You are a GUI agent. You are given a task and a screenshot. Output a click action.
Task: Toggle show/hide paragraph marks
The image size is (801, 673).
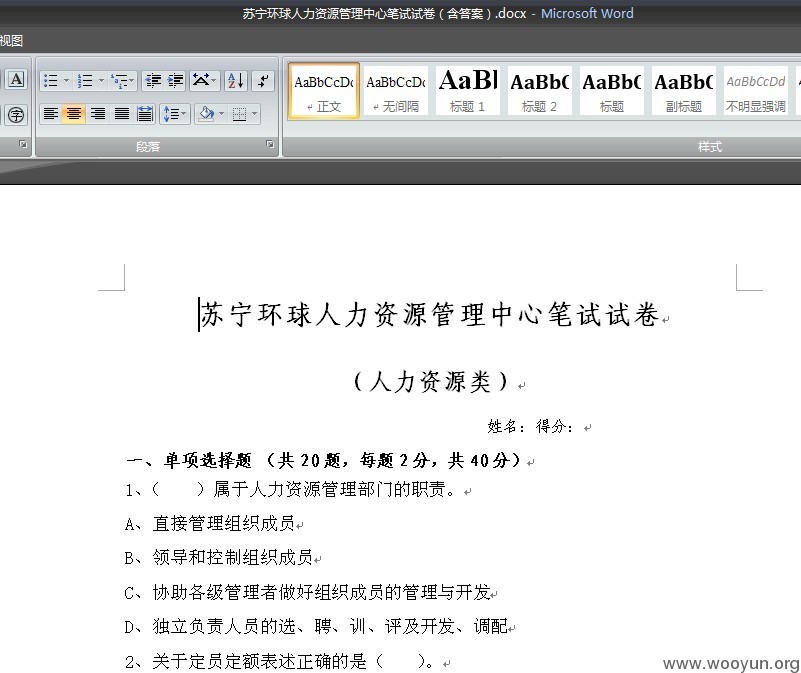[263, 81]
